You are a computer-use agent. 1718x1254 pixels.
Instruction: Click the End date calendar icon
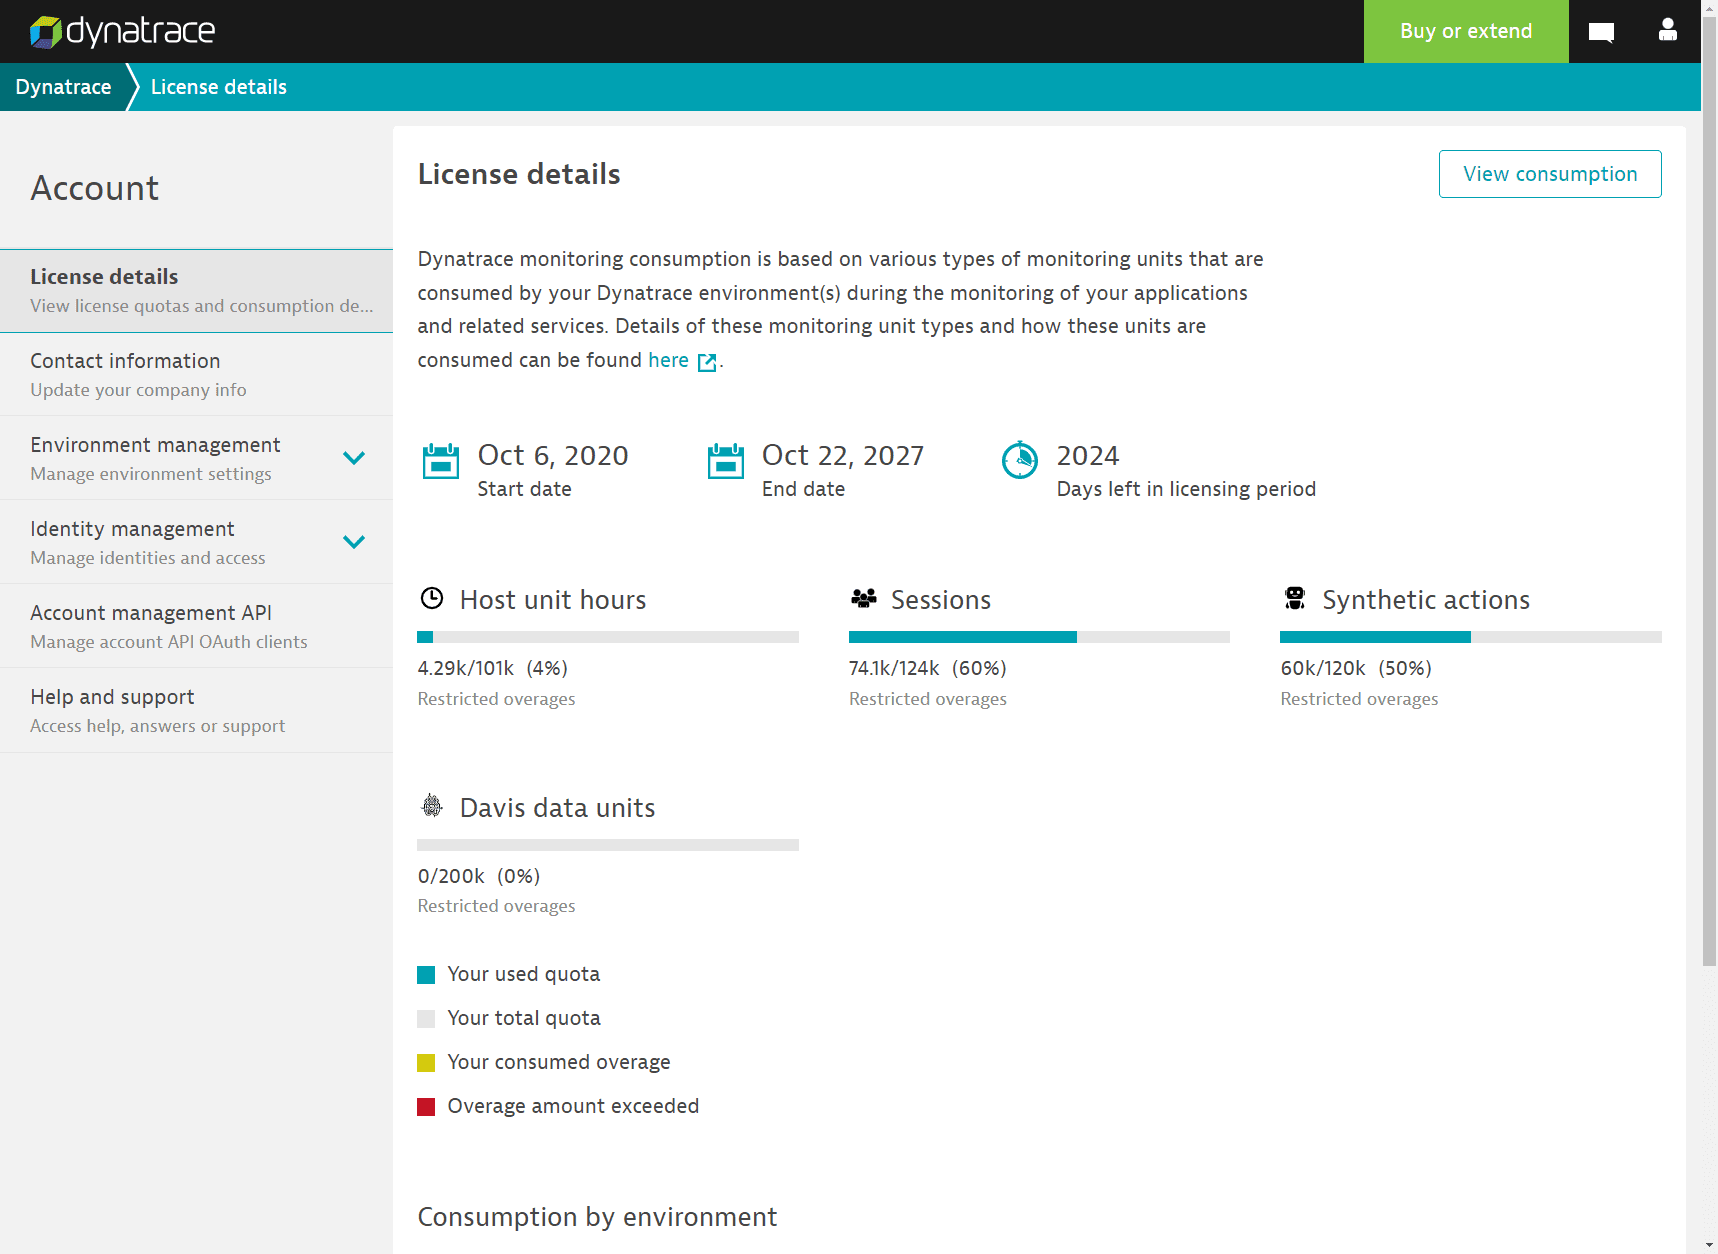tap(726, 461)
